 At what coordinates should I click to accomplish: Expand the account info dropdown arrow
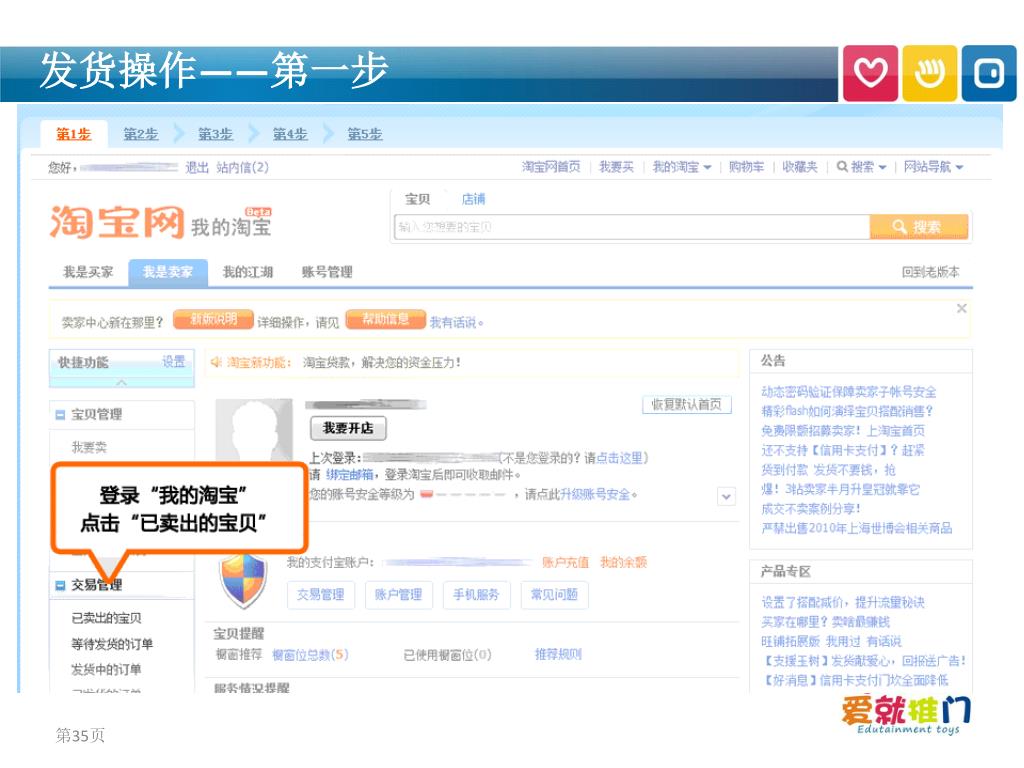[726, 497]
